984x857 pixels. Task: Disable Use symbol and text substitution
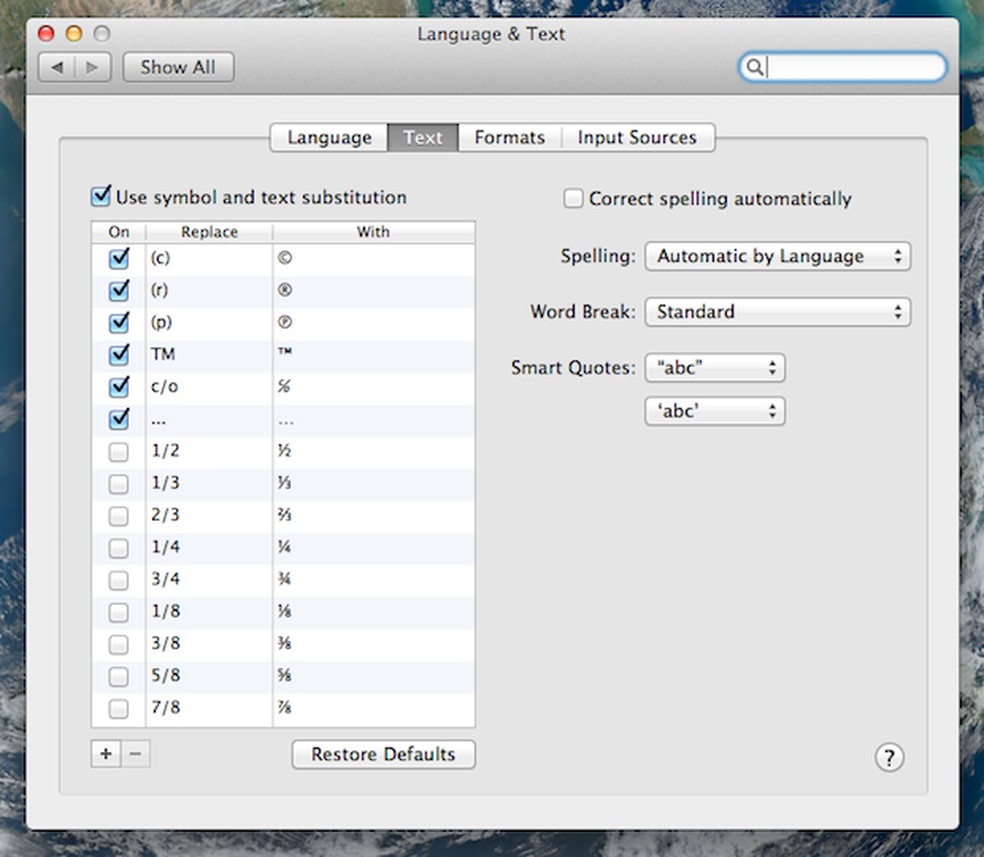pyautogui.click(x=99, y=196)
